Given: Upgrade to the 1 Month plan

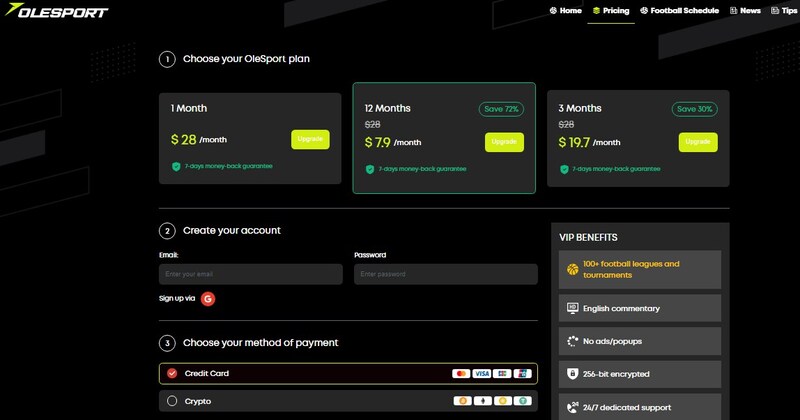Looking at the screenshot, I should click(x=310, y=139).
